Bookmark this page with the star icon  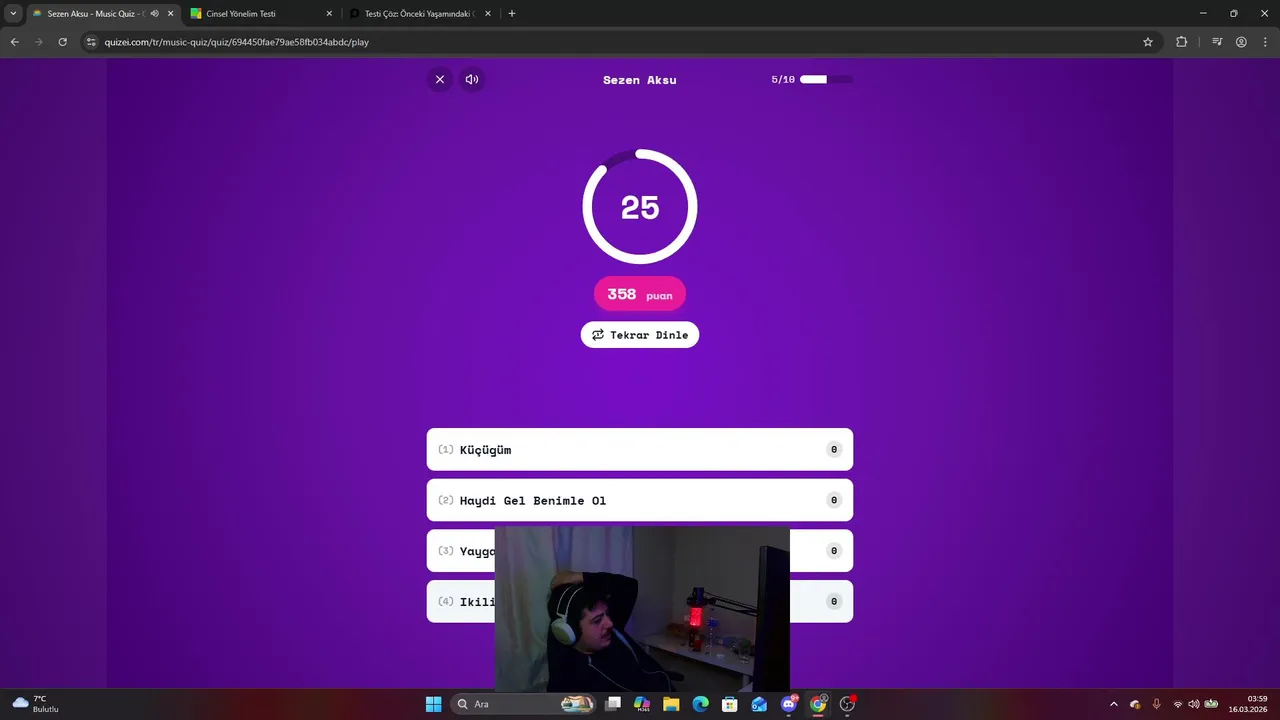click(x=1148, y=42)
